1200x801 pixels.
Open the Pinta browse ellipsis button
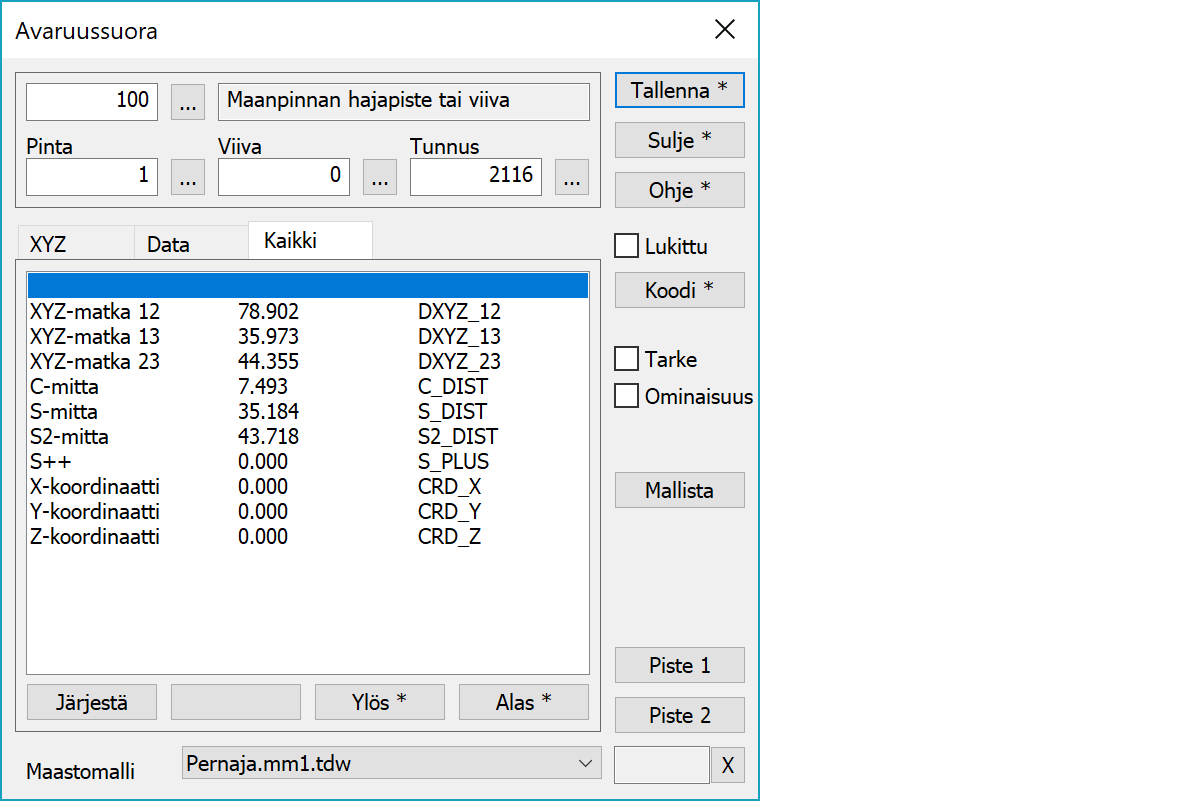tap(188, 177)
